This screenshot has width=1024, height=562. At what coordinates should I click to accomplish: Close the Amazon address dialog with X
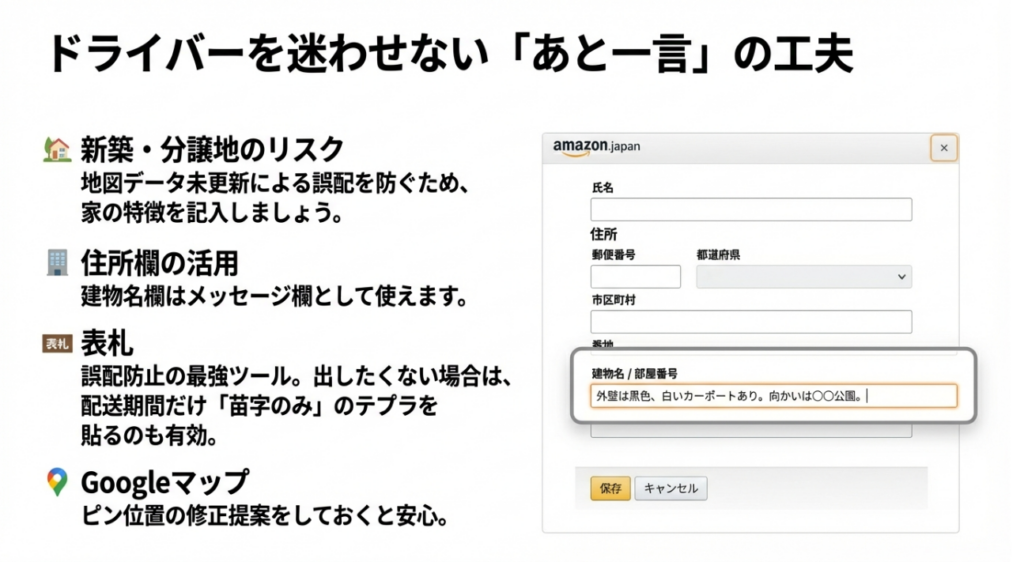pyautogui.click(x=943, y=148)
